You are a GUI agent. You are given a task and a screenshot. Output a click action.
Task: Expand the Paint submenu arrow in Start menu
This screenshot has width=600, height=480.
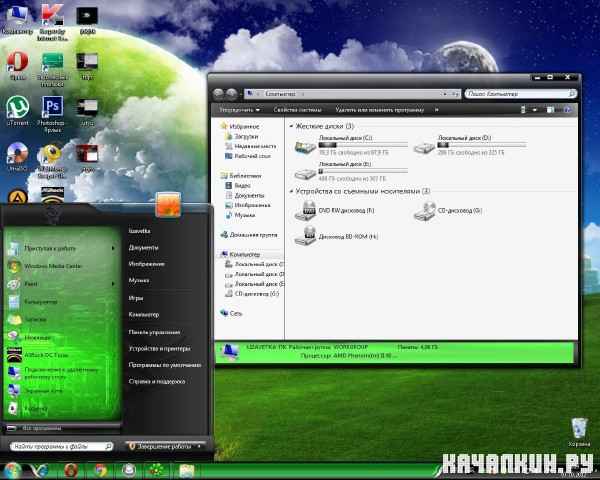pos(113,284)
